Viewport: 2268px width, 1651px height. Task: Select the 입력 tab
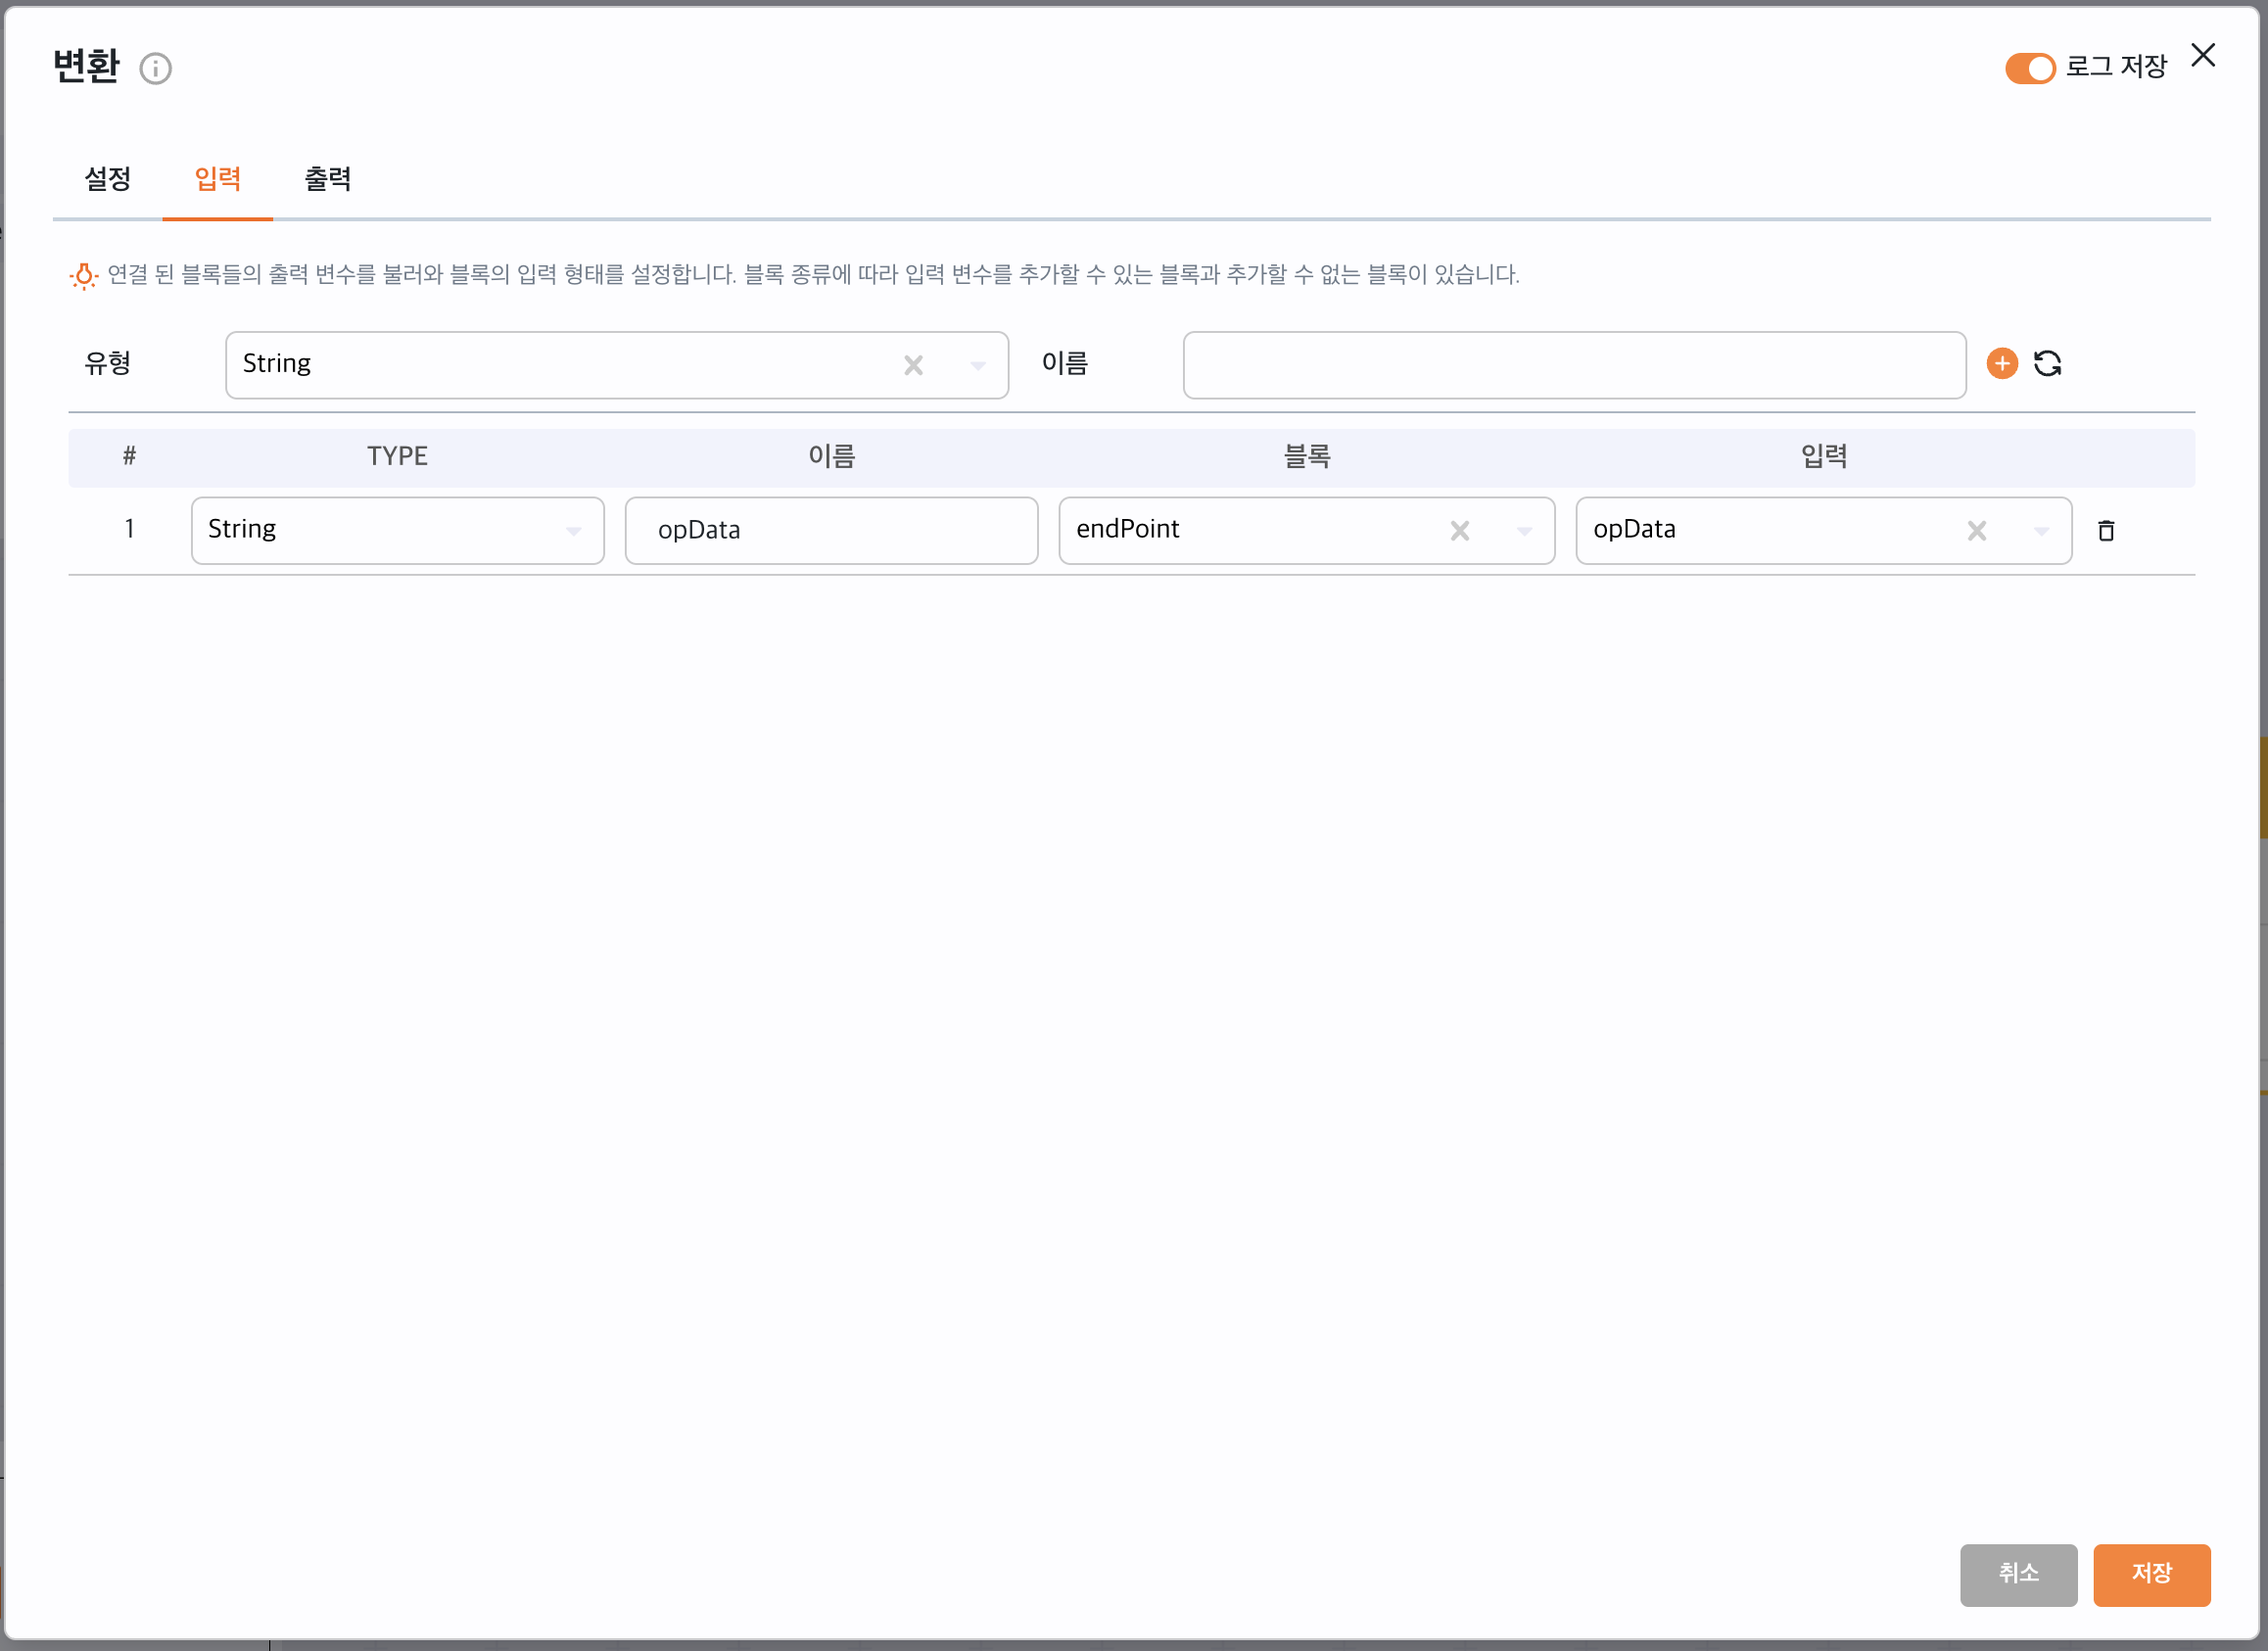coord(218,179)
